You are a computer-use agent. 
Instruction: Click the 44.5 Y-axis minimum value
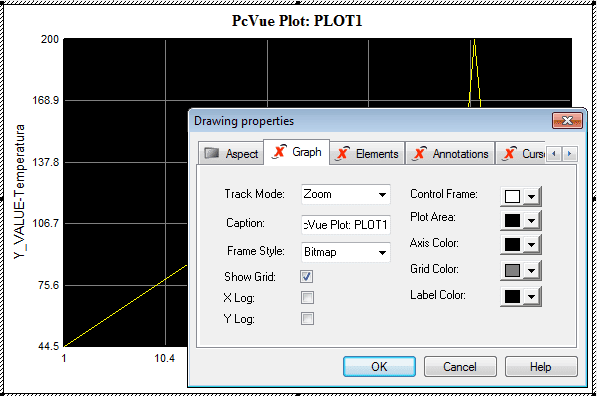(49, 346)
